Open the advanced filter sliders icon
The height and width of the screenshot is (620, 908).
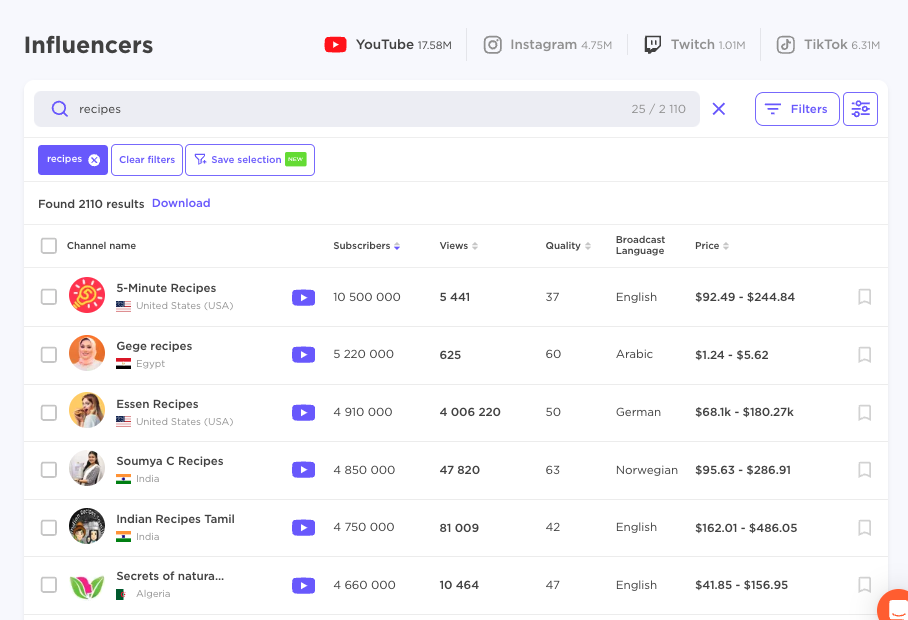tap(860, 109)
